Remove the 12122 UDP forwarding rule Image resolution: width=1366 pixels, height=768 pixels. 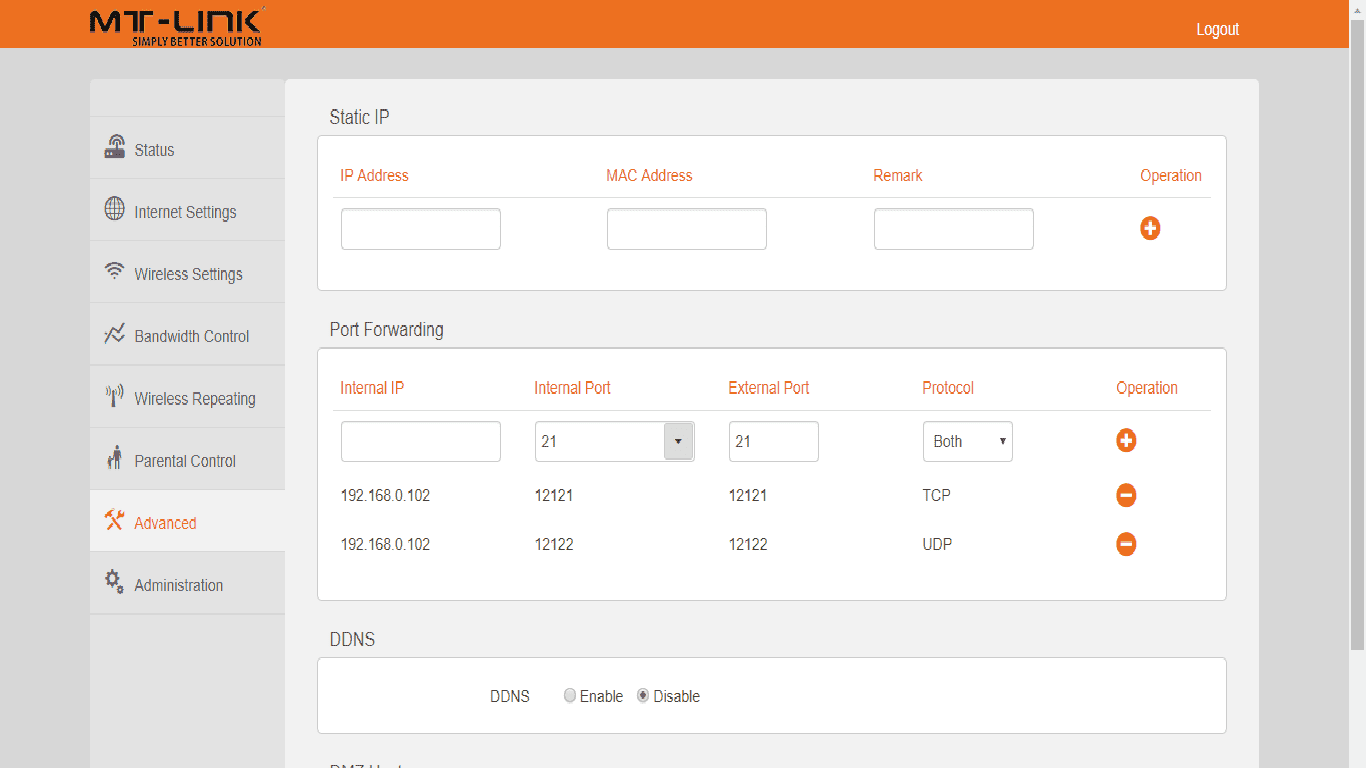[x=1126, y=544]
